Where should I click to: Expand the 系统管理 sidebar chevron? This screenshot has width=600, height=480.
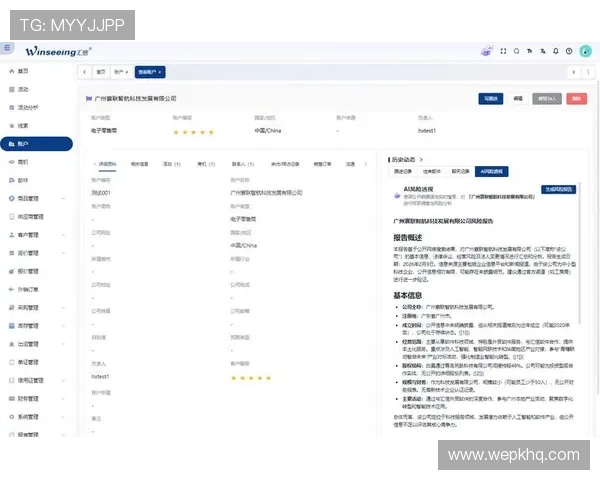pos(63,417)
